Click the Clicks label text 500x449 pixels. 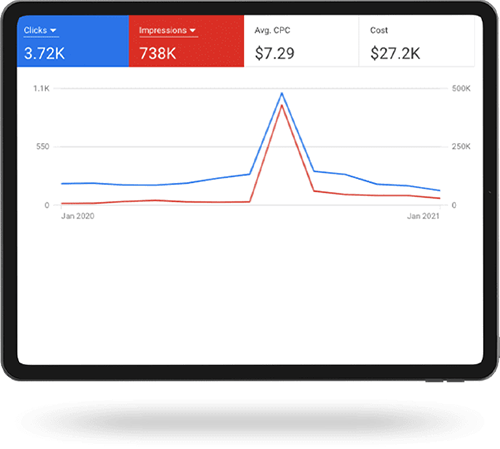35,30
